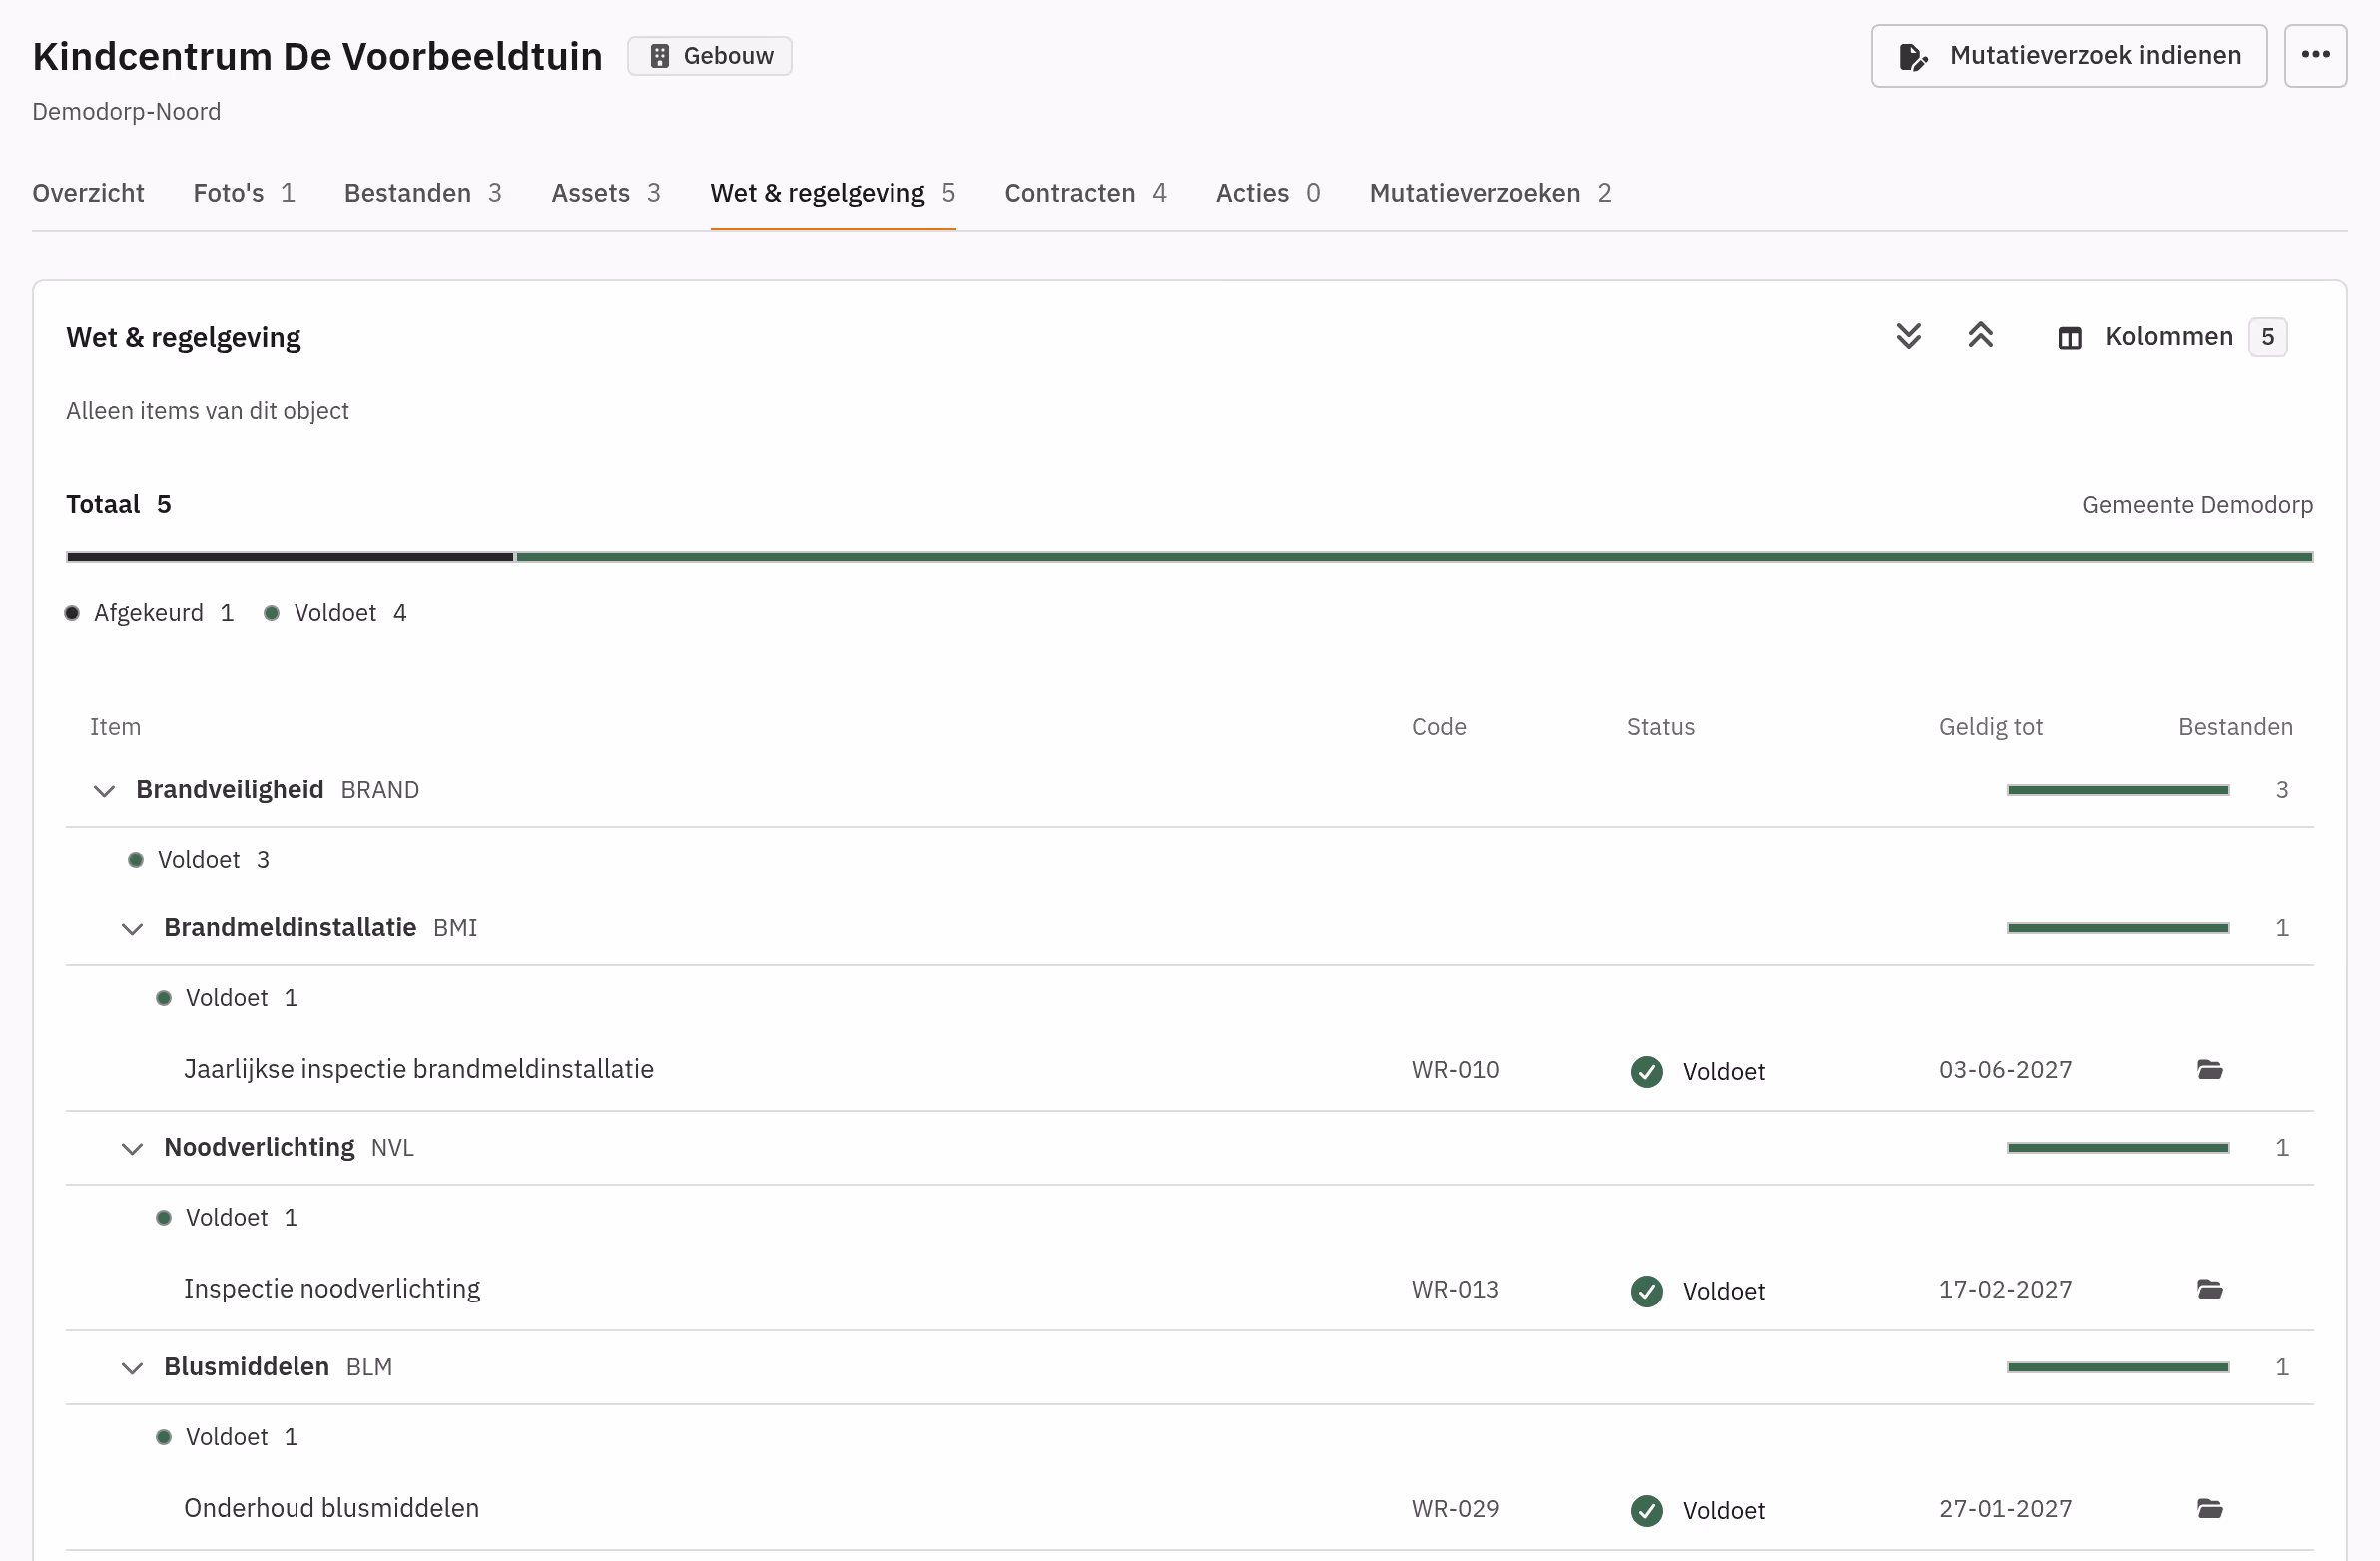Open the Mutatieverzoeken tab
2380x1561 pixels.
pyautogui.click(x=1490, y=193)
